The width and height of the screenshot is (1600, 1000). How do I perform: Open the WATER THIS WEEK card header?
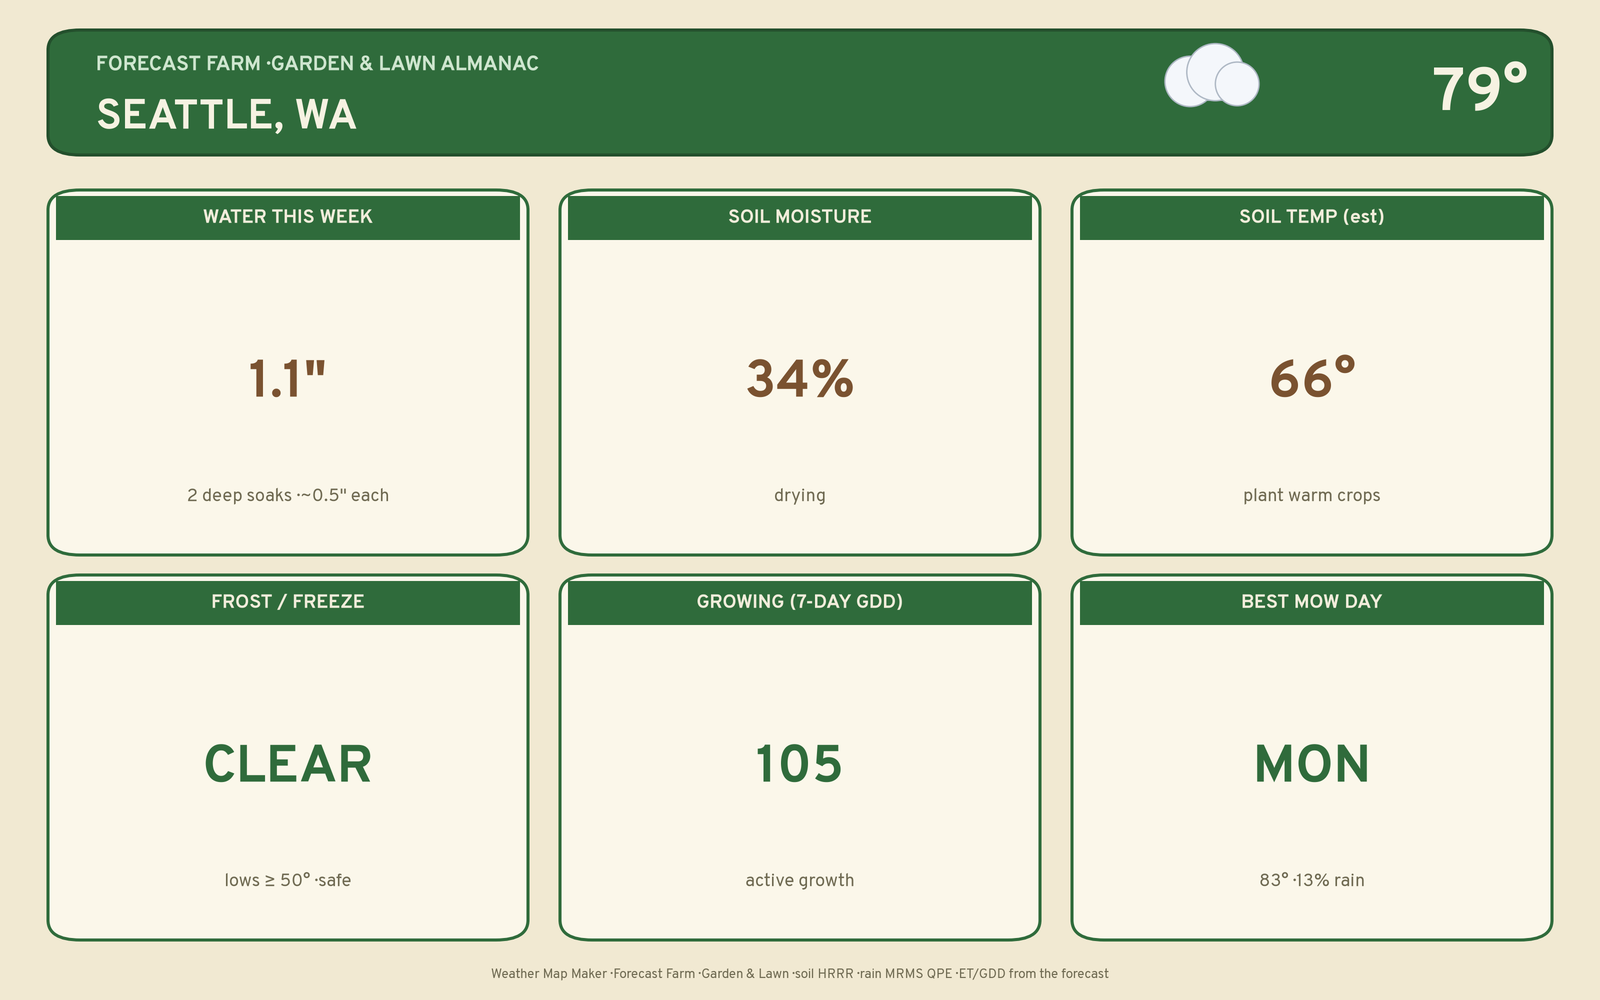[288, 217]
